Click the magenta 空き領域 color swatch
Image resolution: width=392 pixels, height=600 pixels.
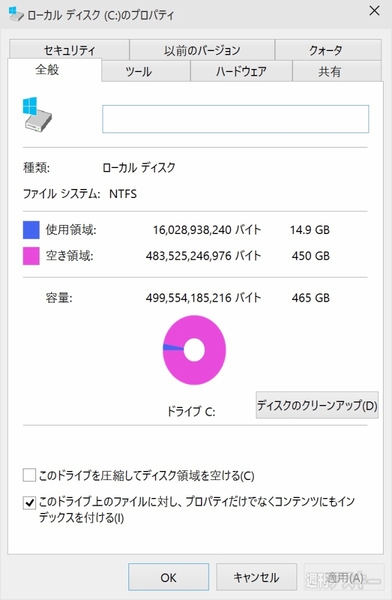click(x=31, y=256)
